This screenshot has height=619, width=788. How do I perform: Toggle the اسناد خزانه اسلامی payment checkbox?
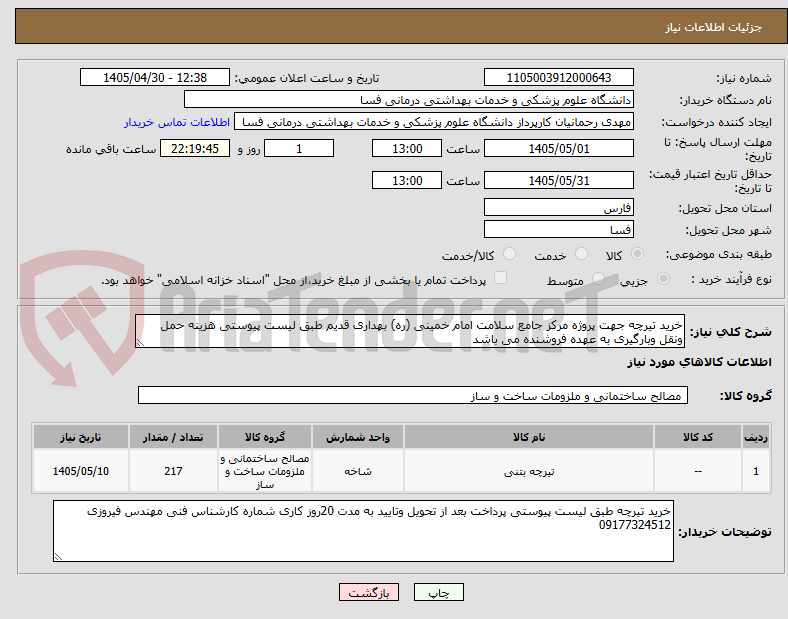(x=500, y=278)
